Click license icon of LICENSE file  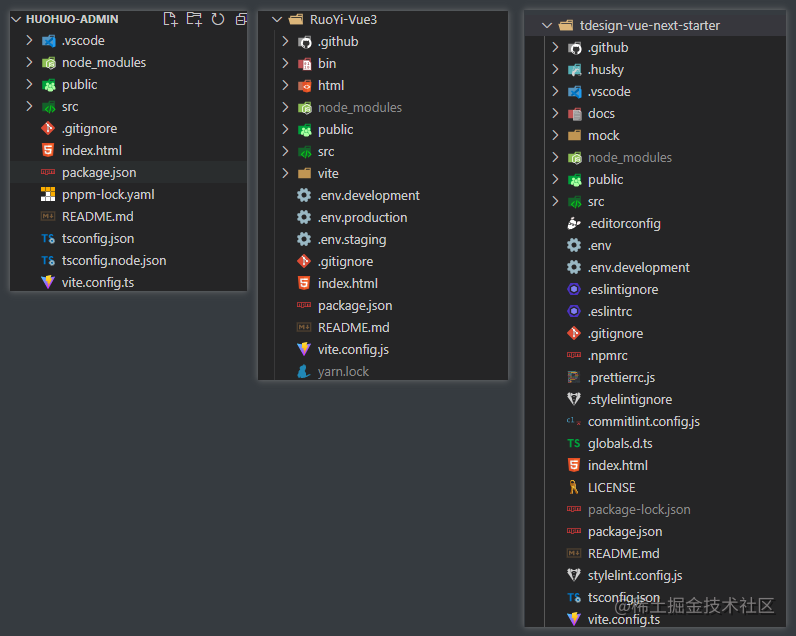tap(574, 487)
